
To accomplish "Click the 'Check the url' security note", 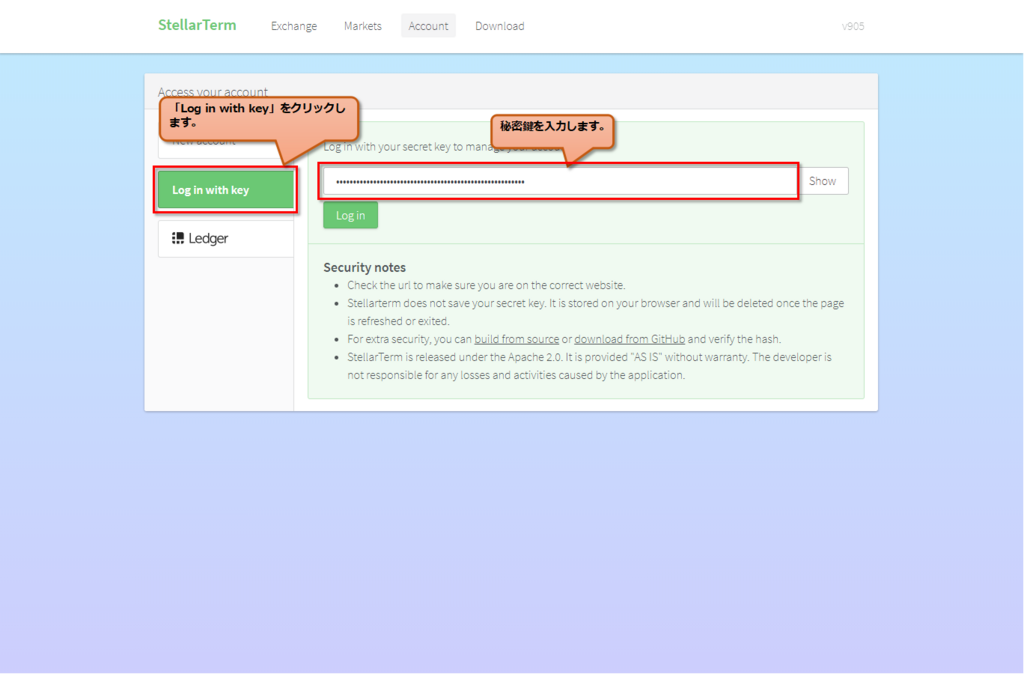I will [486, 285].
